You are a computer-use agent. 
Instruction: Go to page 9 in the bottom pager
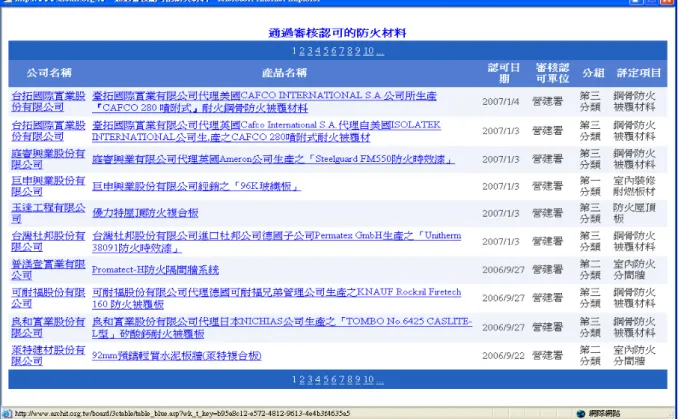358,379
